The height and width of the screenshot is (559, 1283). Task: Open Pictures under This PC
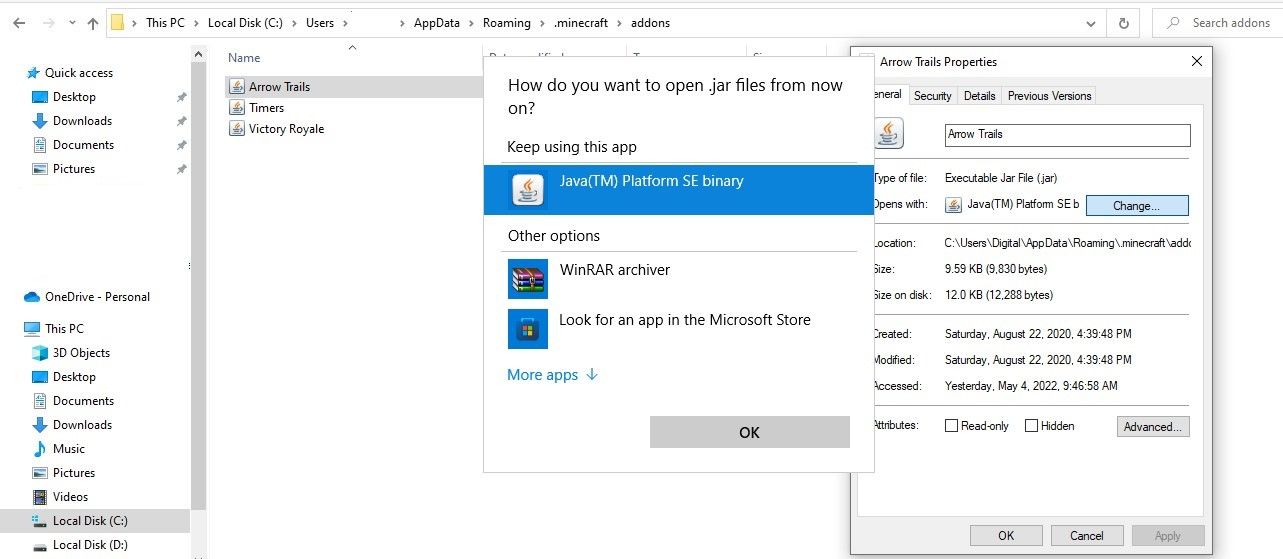tap(74, 473)
